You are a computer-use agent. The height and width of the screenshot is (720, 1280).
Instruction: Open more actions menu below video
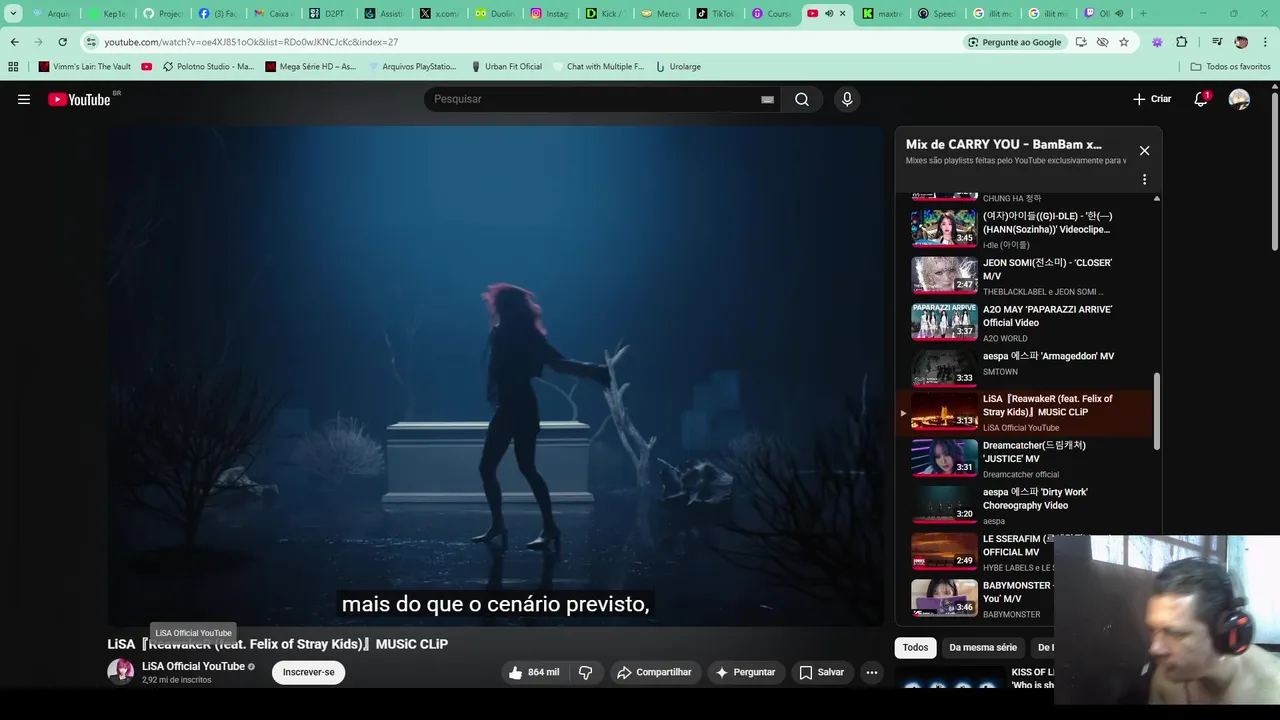[872, 672]
